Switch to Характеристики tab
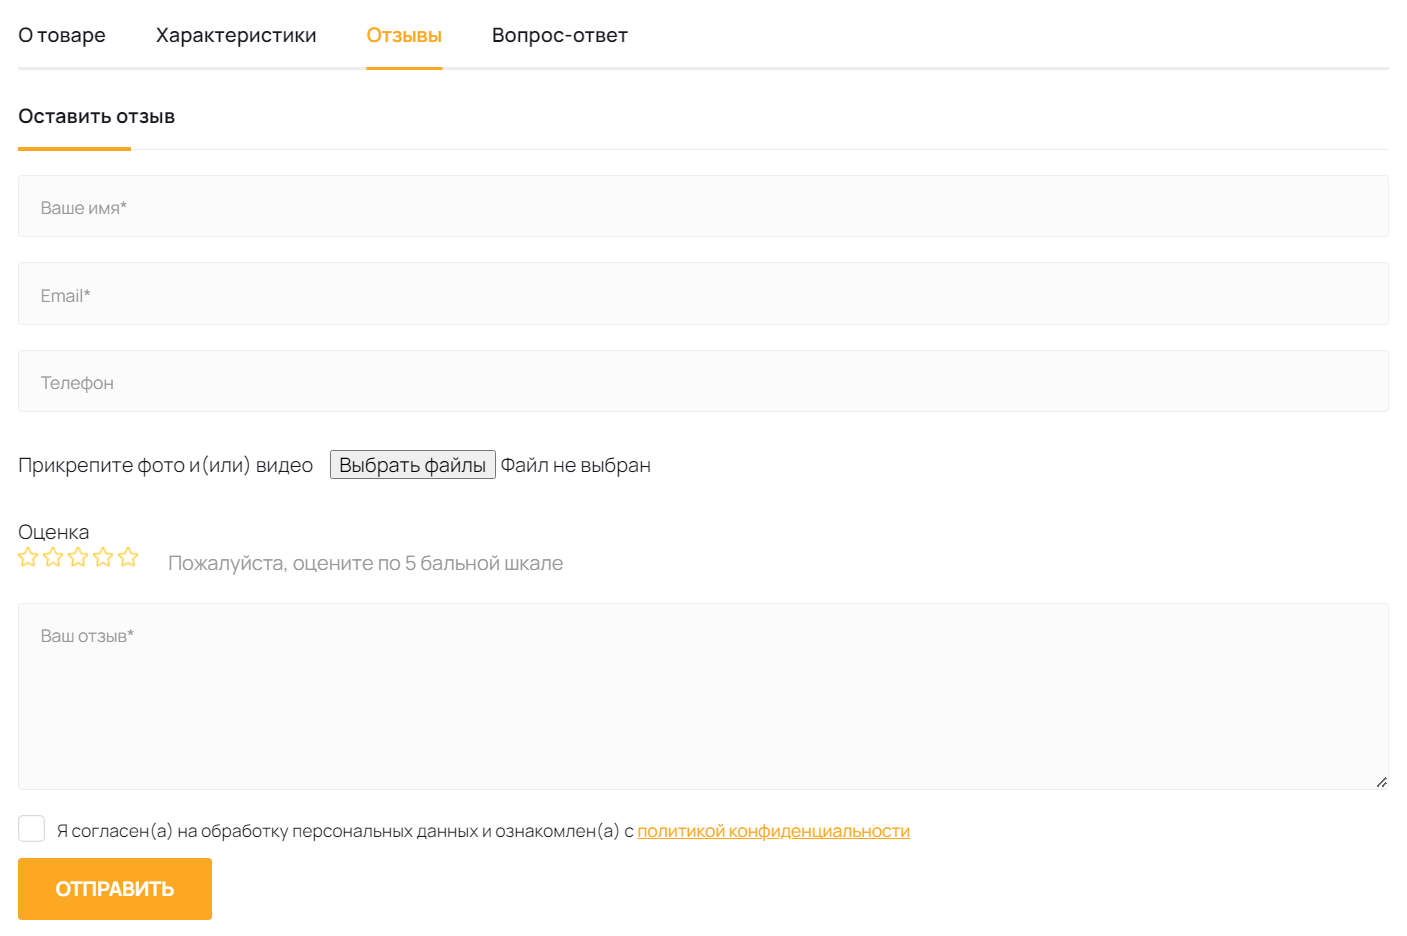 236,36
